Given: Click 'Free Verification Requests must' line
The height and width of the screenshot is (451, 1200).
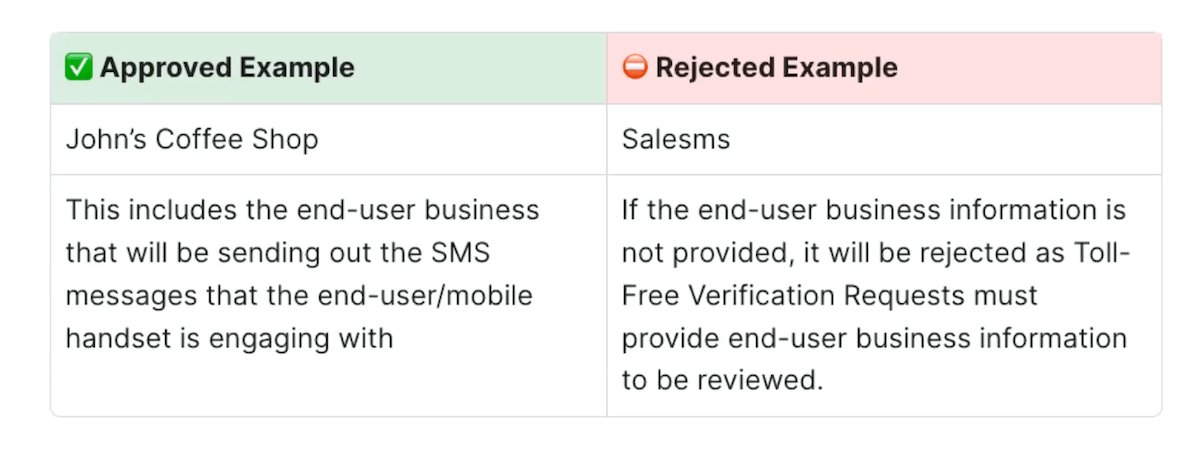Looking at the screenshot, I should click(830, 296).
